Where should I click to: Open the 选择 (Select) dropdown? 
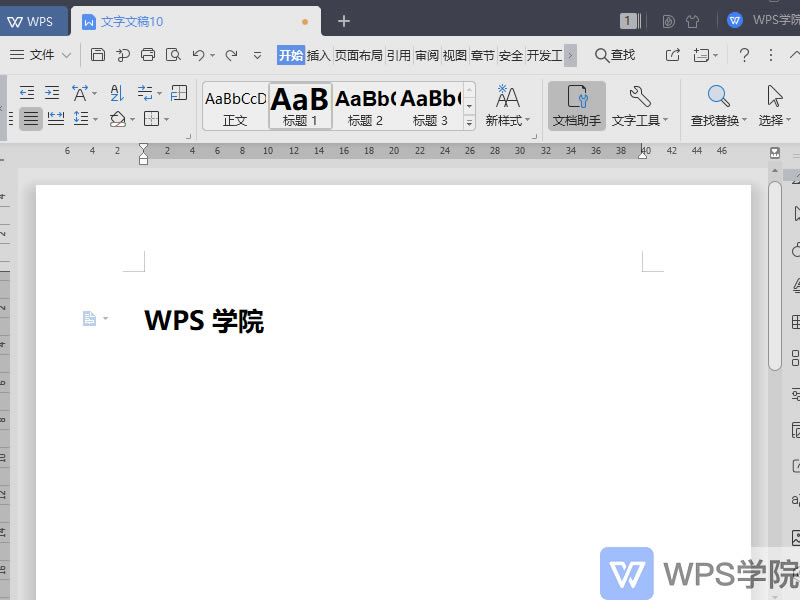click(772, 105)
